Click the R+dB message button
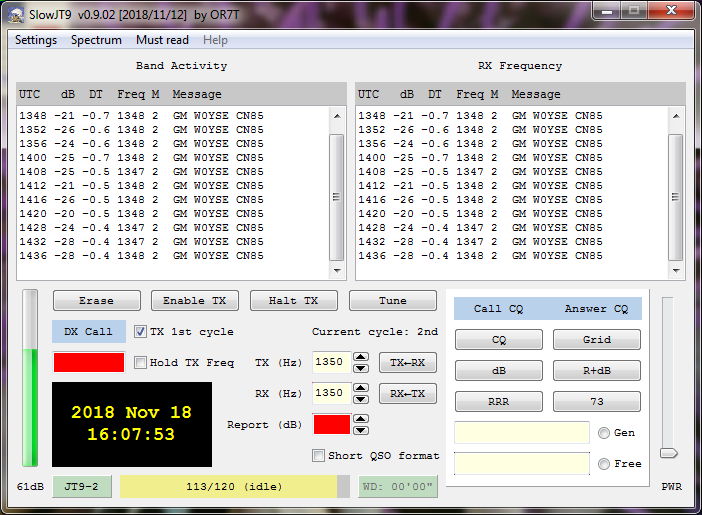The width and height of the screenshot is (702, 515). pos(597,370)
